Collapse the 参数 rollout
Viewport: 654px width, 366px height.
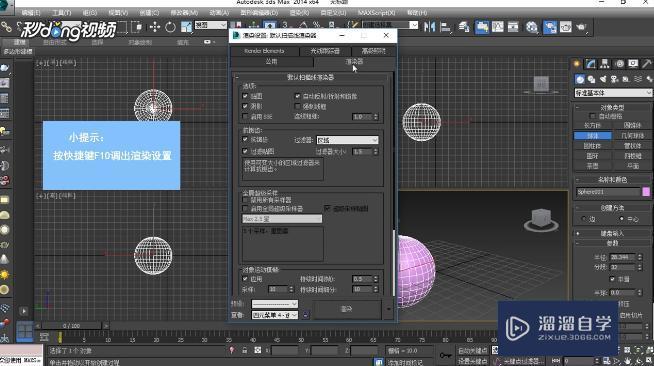coord(612,243)
